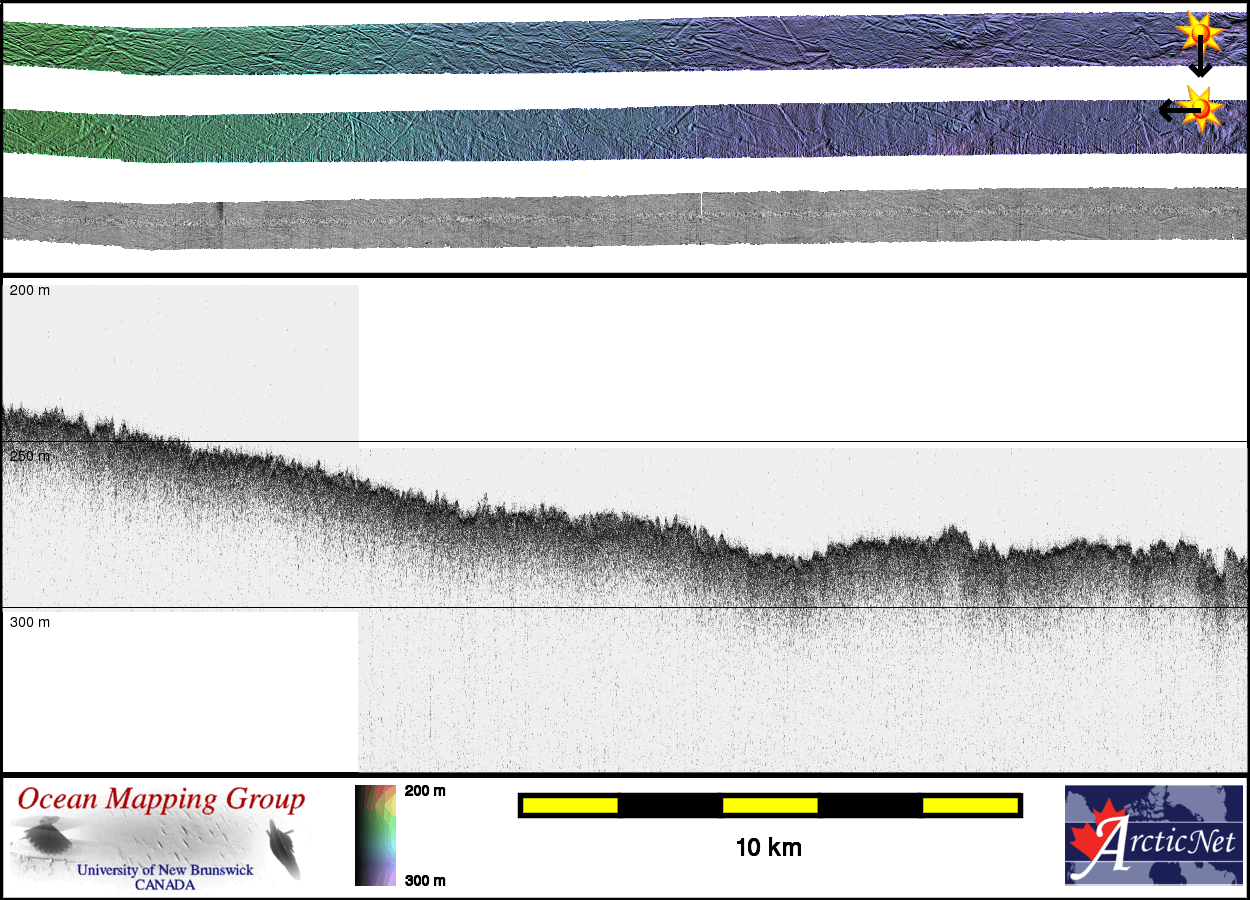Click the depth color legend swatch
The width and height of the screenshot is (1250, 900).
376,835
